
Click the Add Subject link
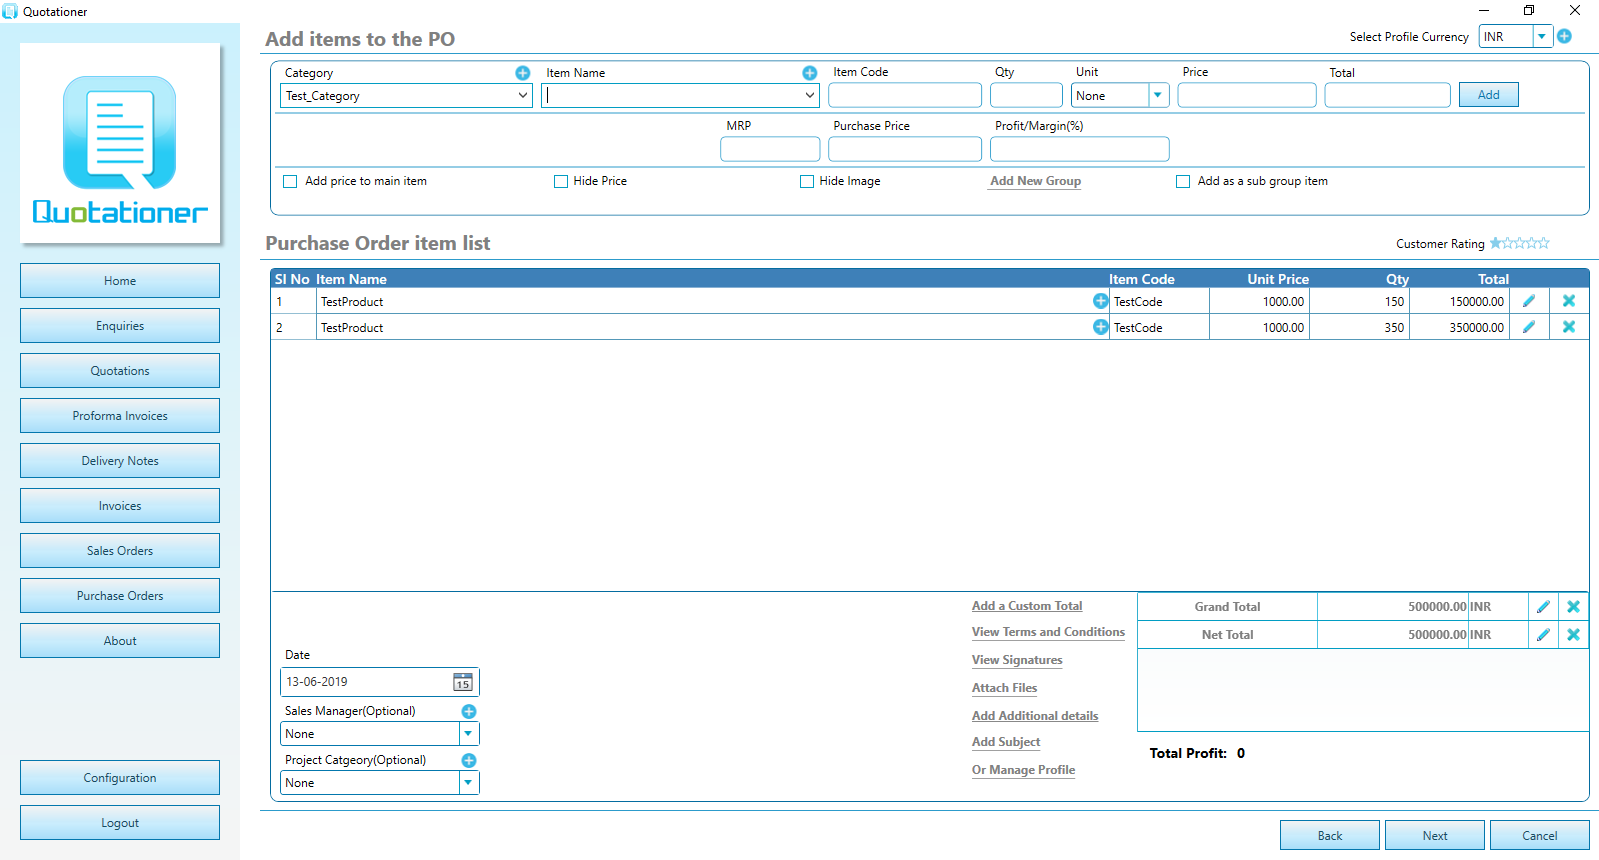[1006, 742]
